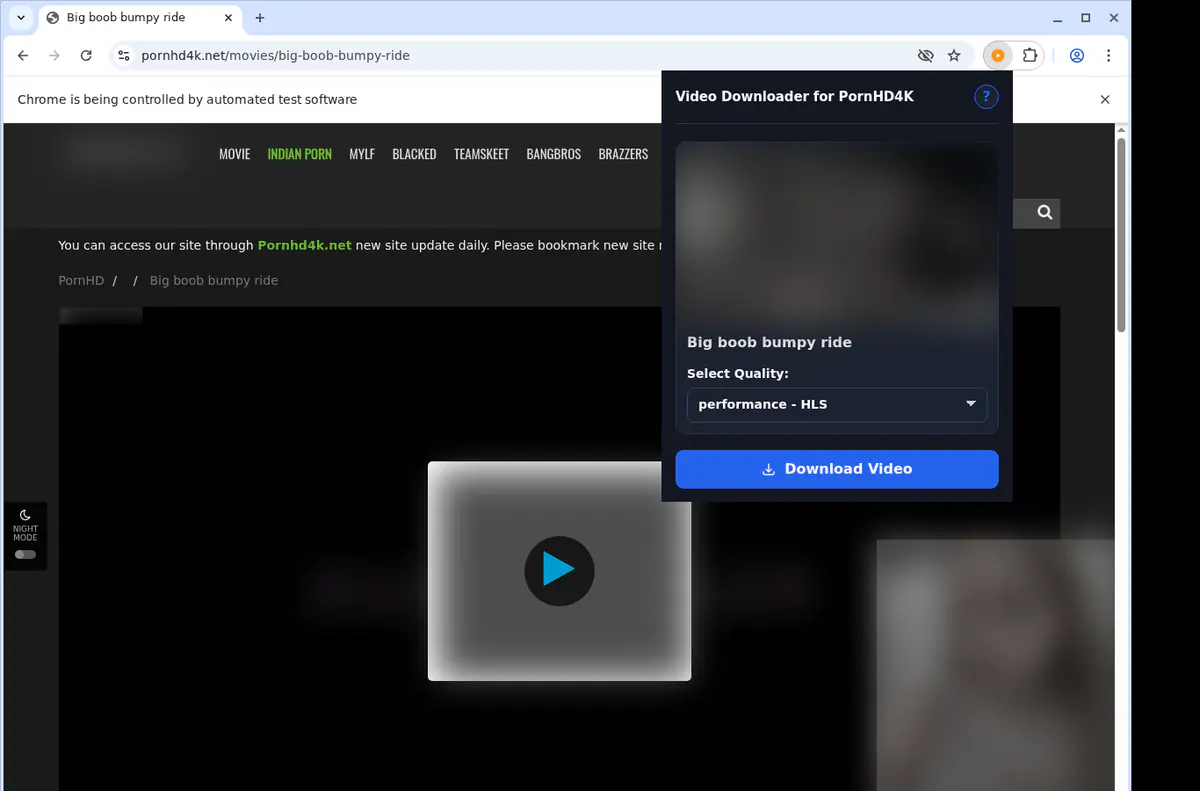Open the BLACKED menu item

pyautogui.click(x=414, y=154)
